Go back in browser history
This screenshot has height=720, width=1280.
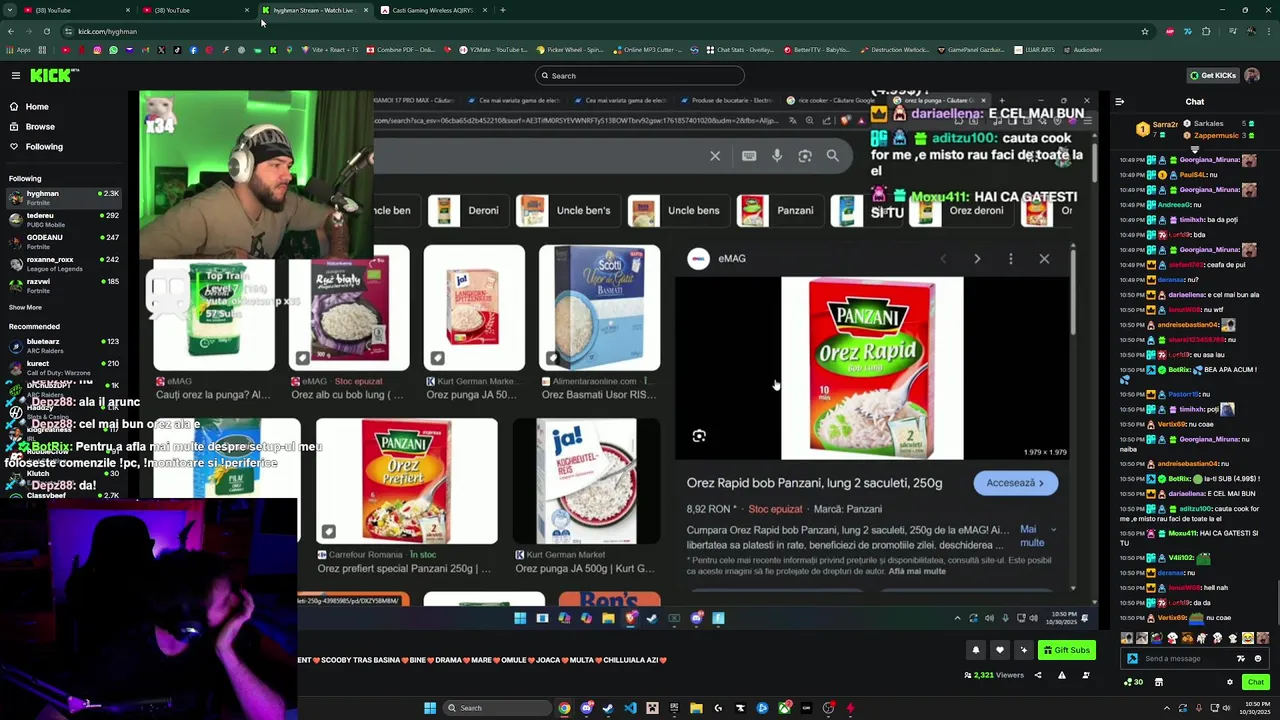point(10,31)
